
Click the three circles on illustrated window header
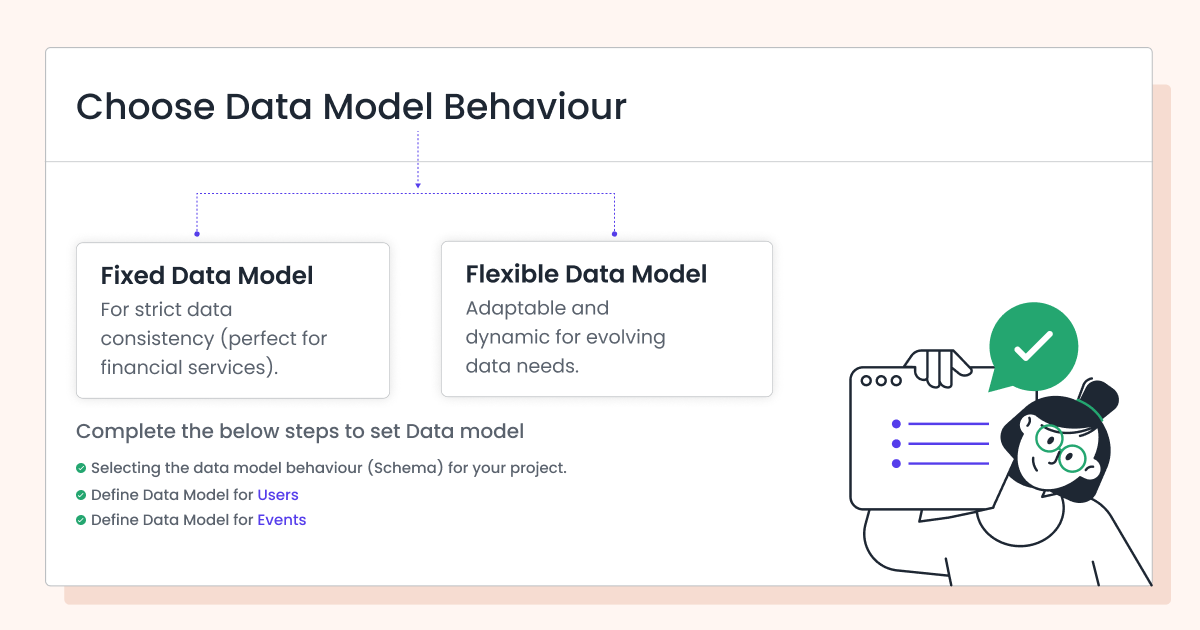(881, 381)
